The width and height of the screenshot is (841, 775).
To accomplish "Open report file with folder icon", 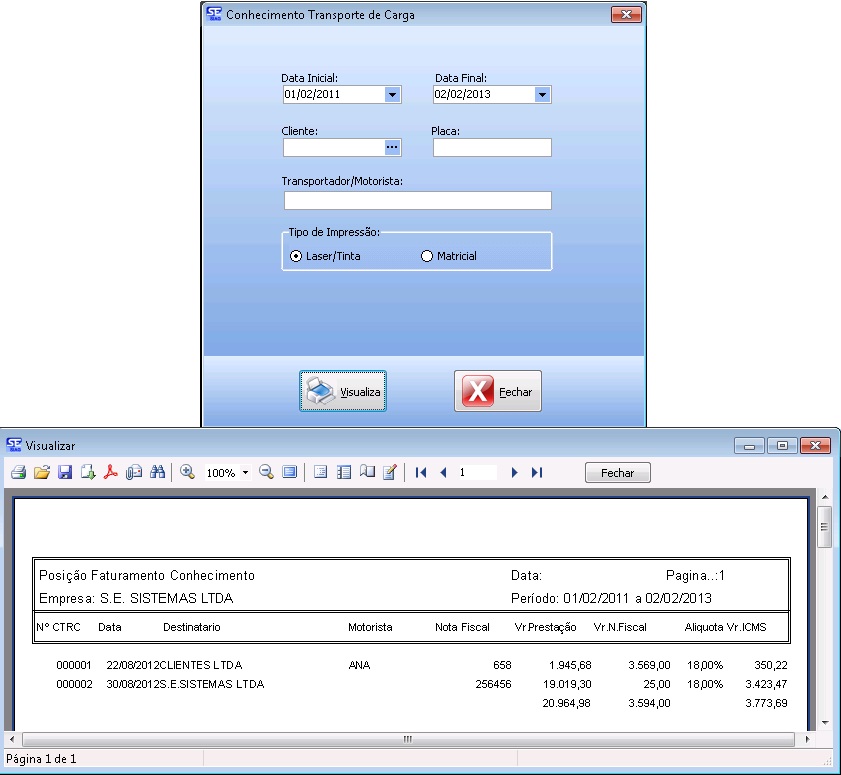I will [x=41, y=472].
